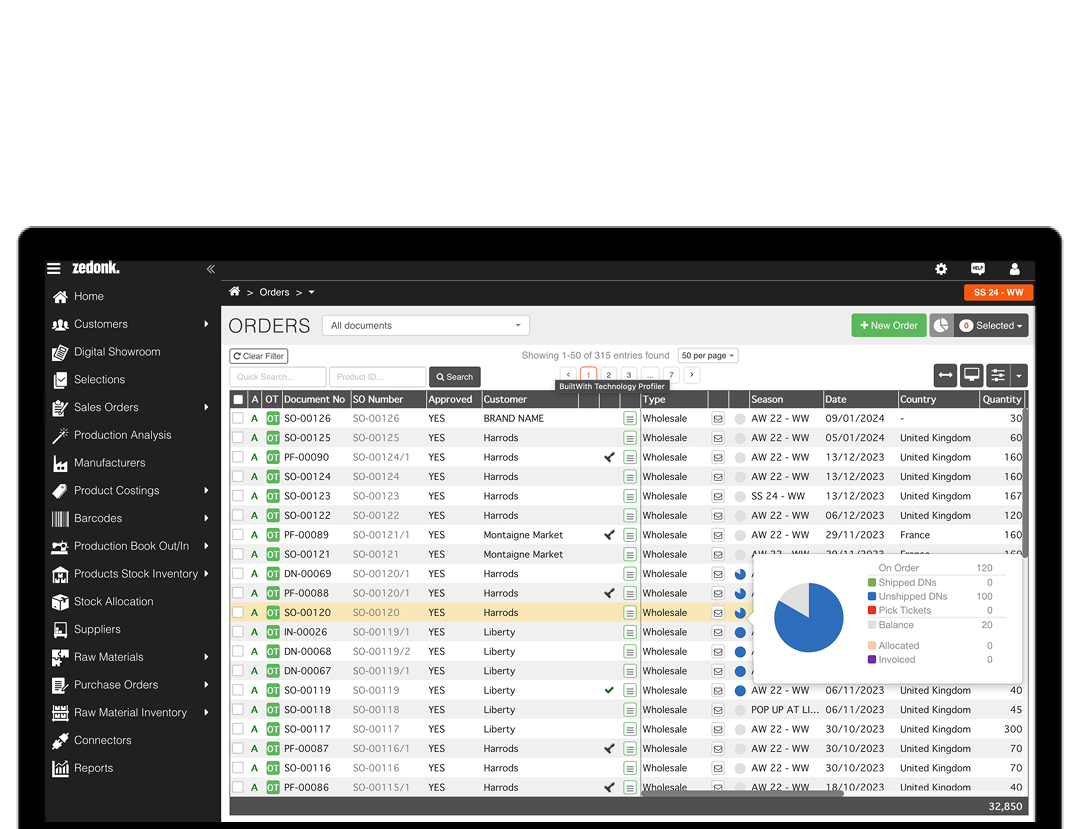Viewport: 1080px width, 829px height.
Task: Toggle full-width view arrows icon
Action: click(x=945, y=375)
